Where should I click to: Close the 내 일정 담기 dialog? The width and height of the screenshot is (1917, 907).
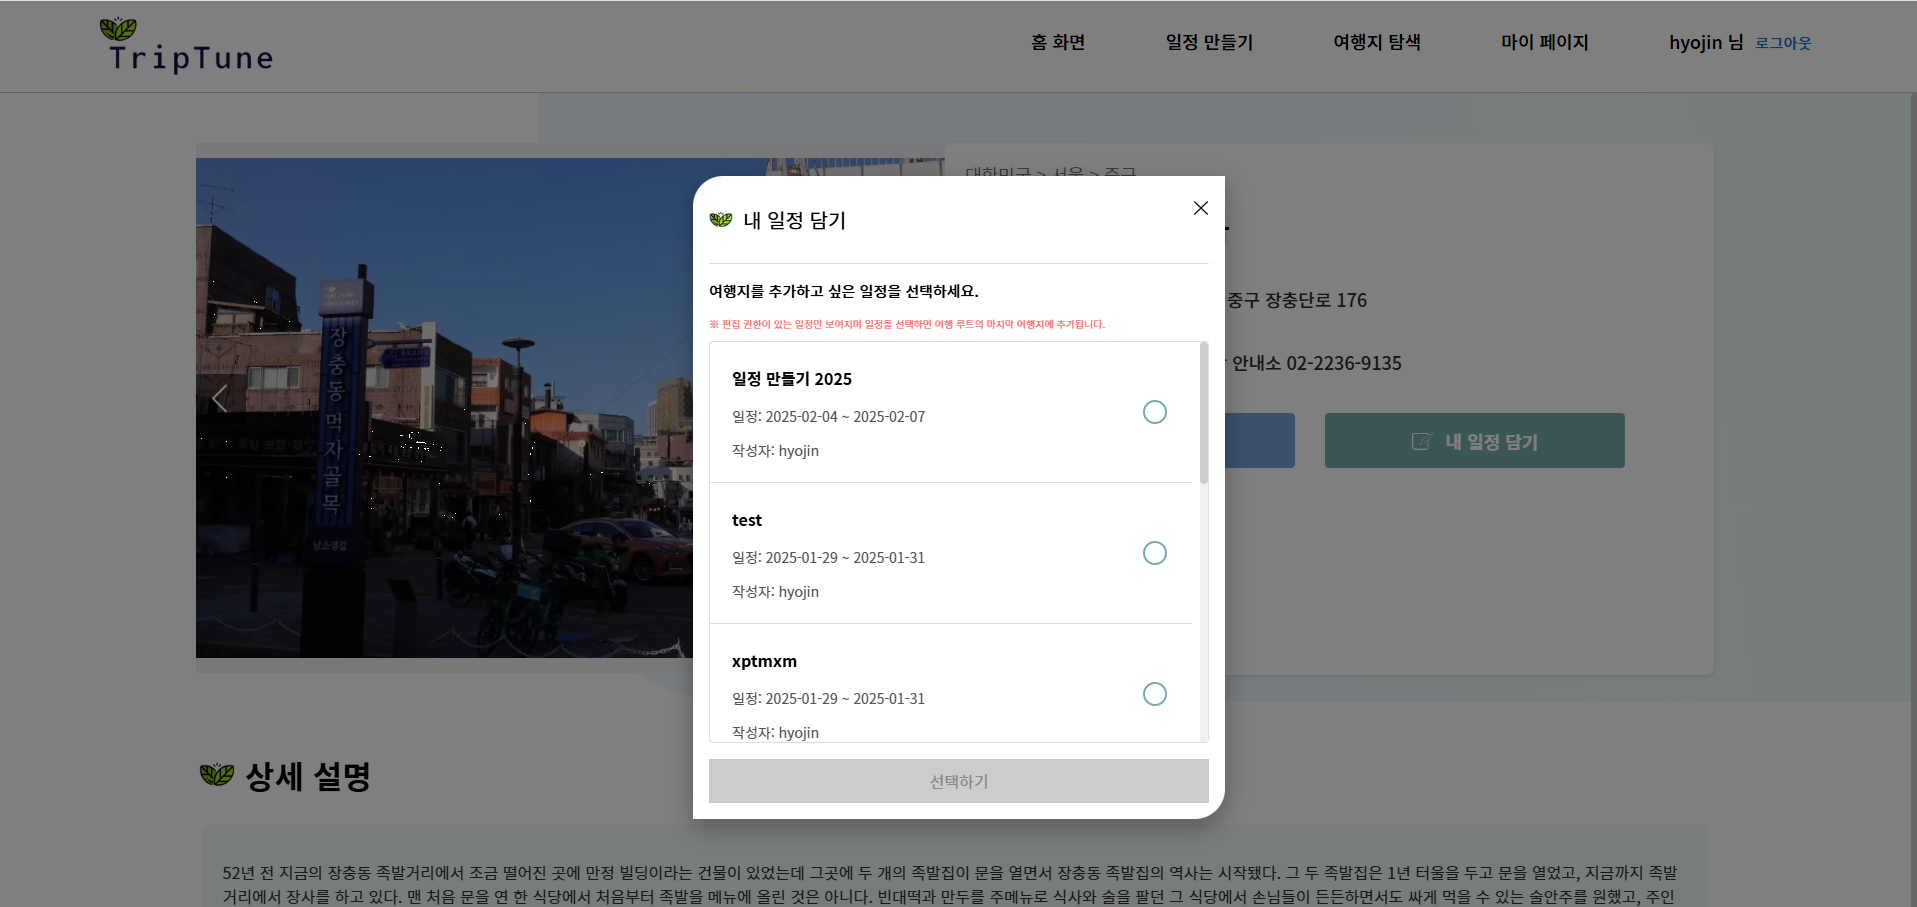(x=1200, y=208)
